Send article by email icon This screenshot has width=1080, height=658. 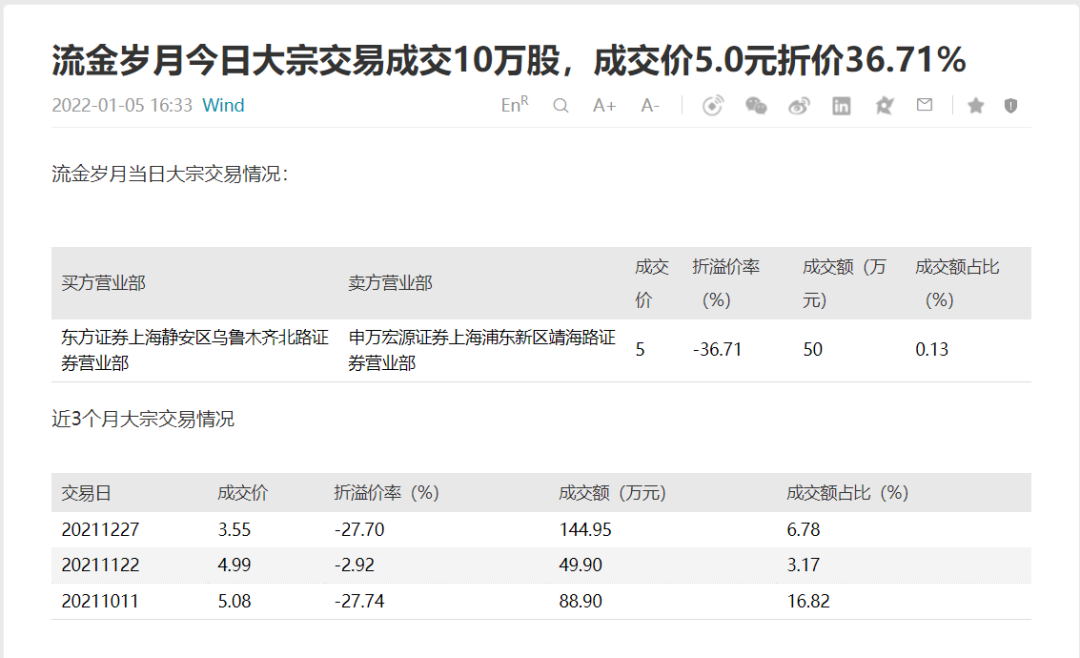click(924, 105)
